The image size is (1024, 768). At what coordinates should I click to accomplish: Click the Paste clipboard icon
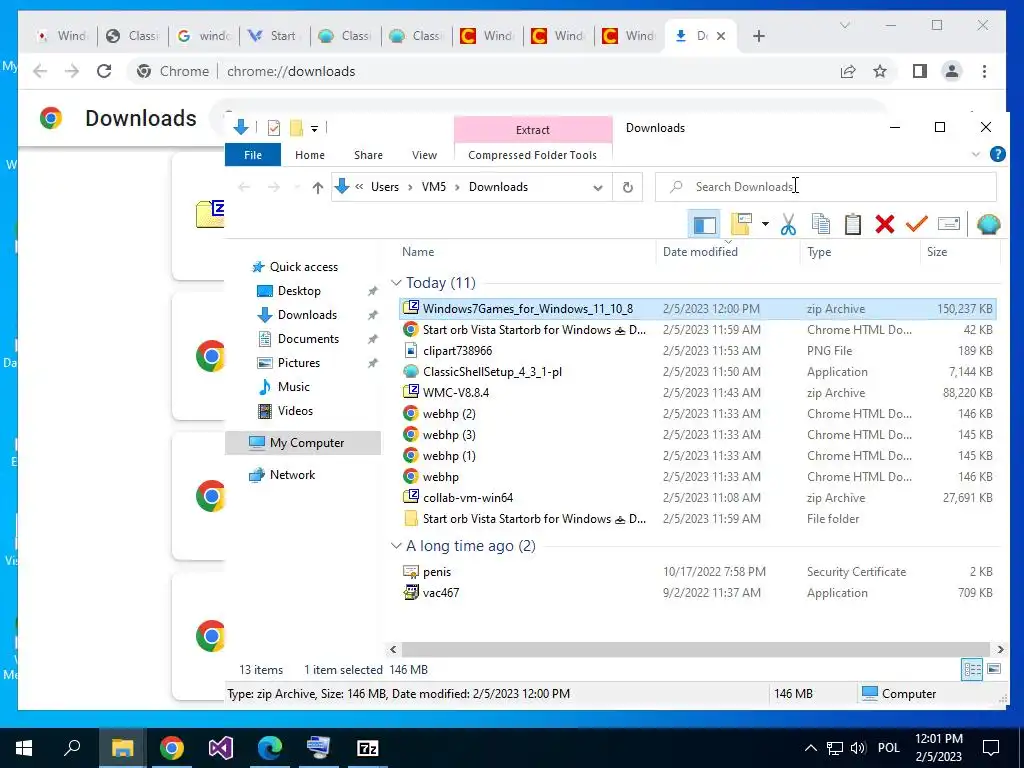click(x=852, y=224)
